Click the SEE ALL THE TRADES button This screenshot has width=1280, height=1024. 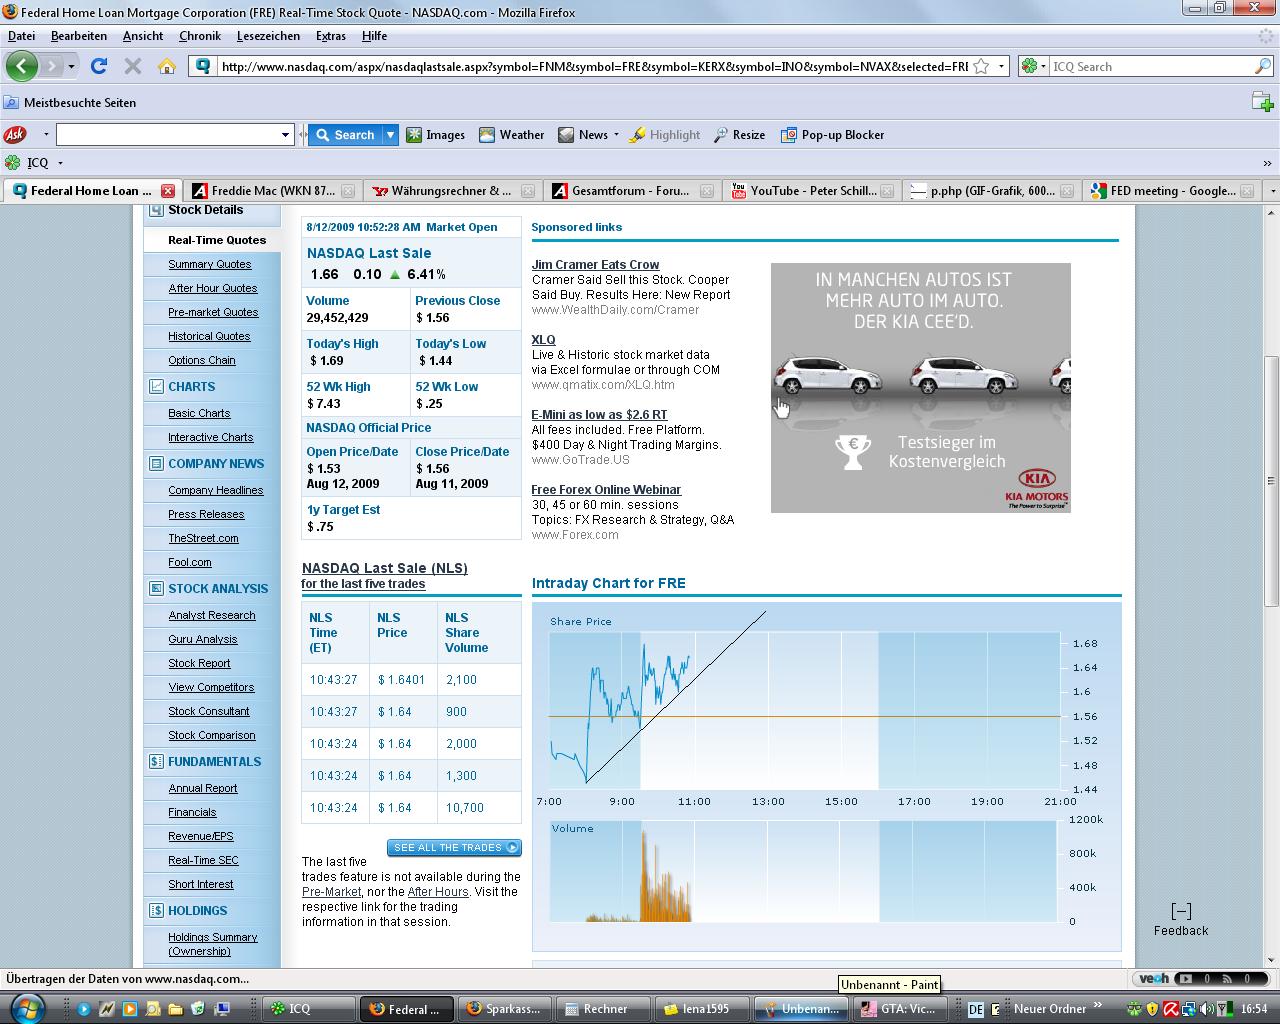tap(454, 848)
